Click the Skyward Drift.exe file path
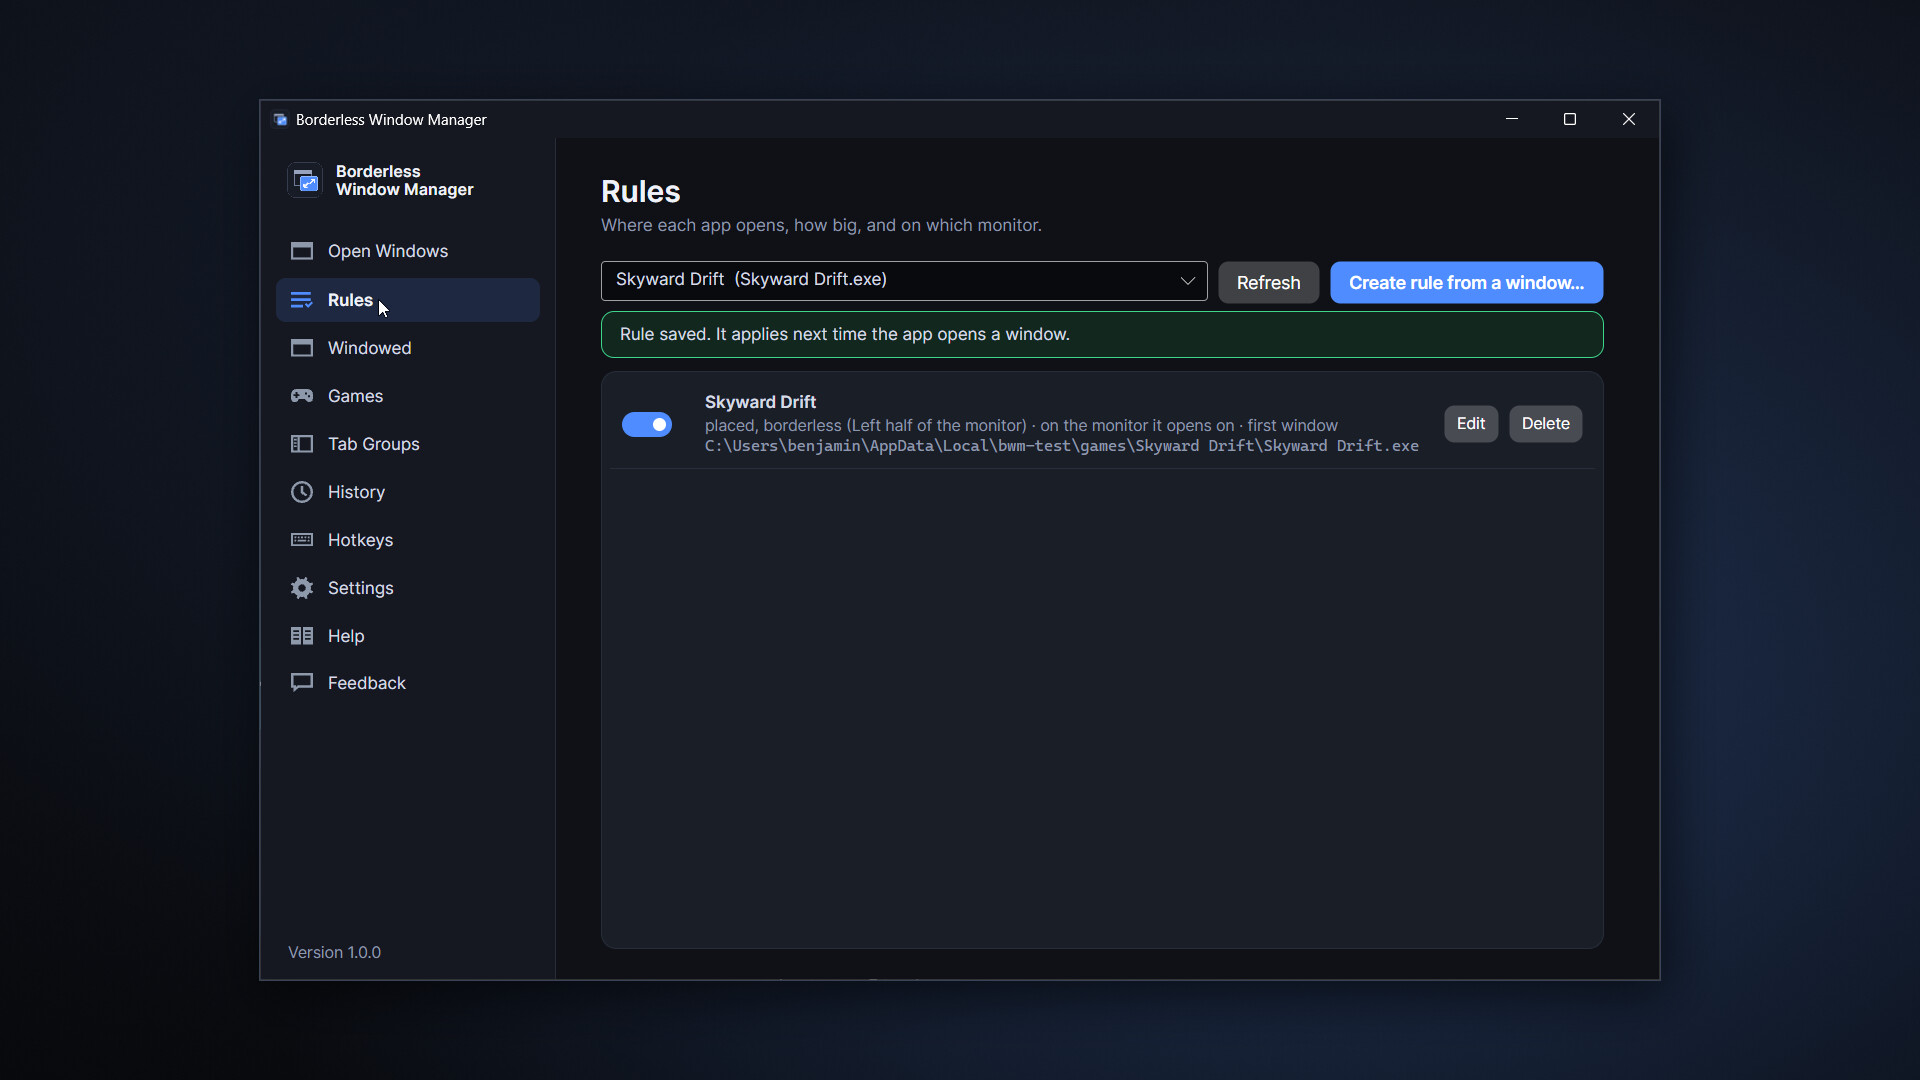Image resolution: width=1920 pixels, height=1080 pixels. [1061, 446]
